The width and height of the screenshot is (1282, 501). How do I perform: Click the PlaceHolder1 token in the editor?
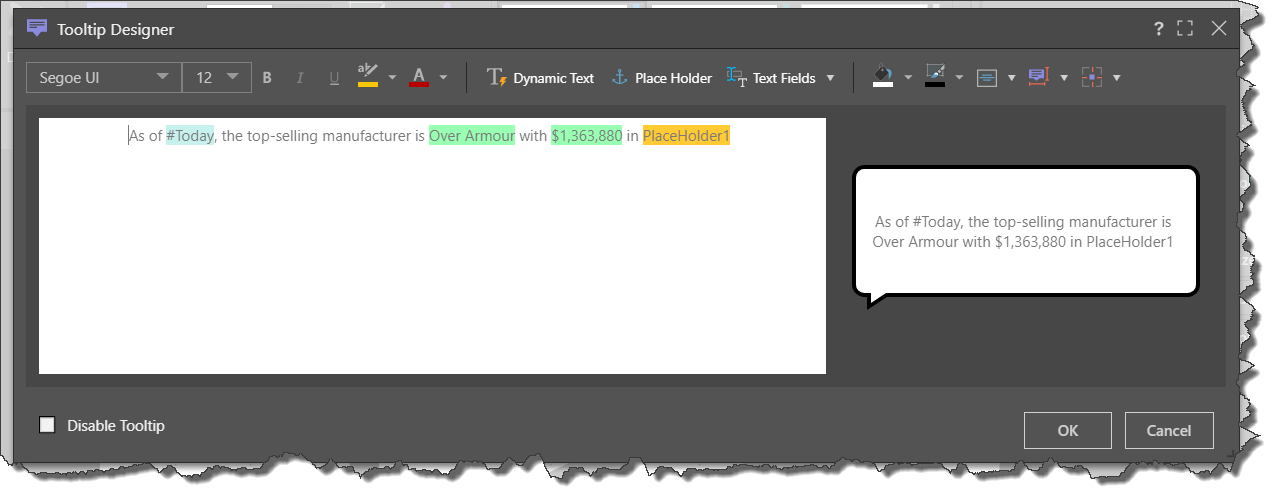[686, 136]
